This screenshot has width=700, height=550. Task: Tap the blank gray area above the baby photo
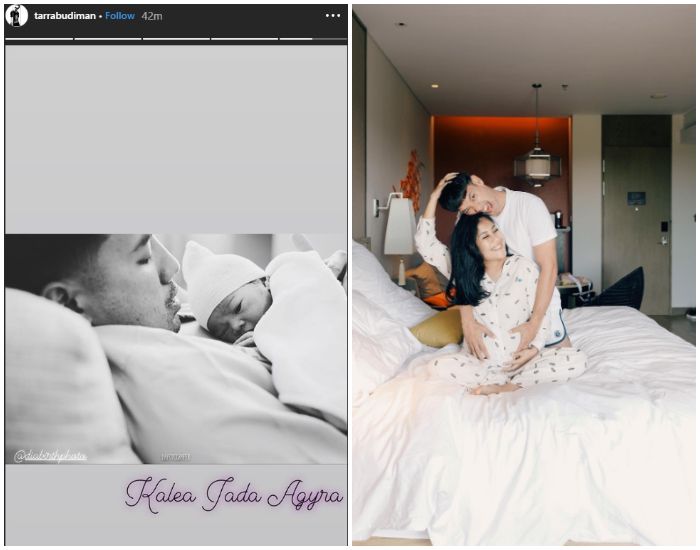point(176,140)
